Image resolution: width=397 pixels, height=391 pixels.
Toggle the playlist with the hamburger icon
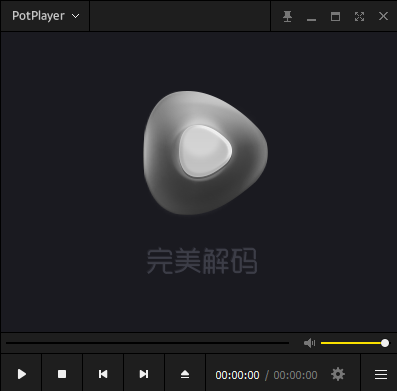[x=381, y=374]
